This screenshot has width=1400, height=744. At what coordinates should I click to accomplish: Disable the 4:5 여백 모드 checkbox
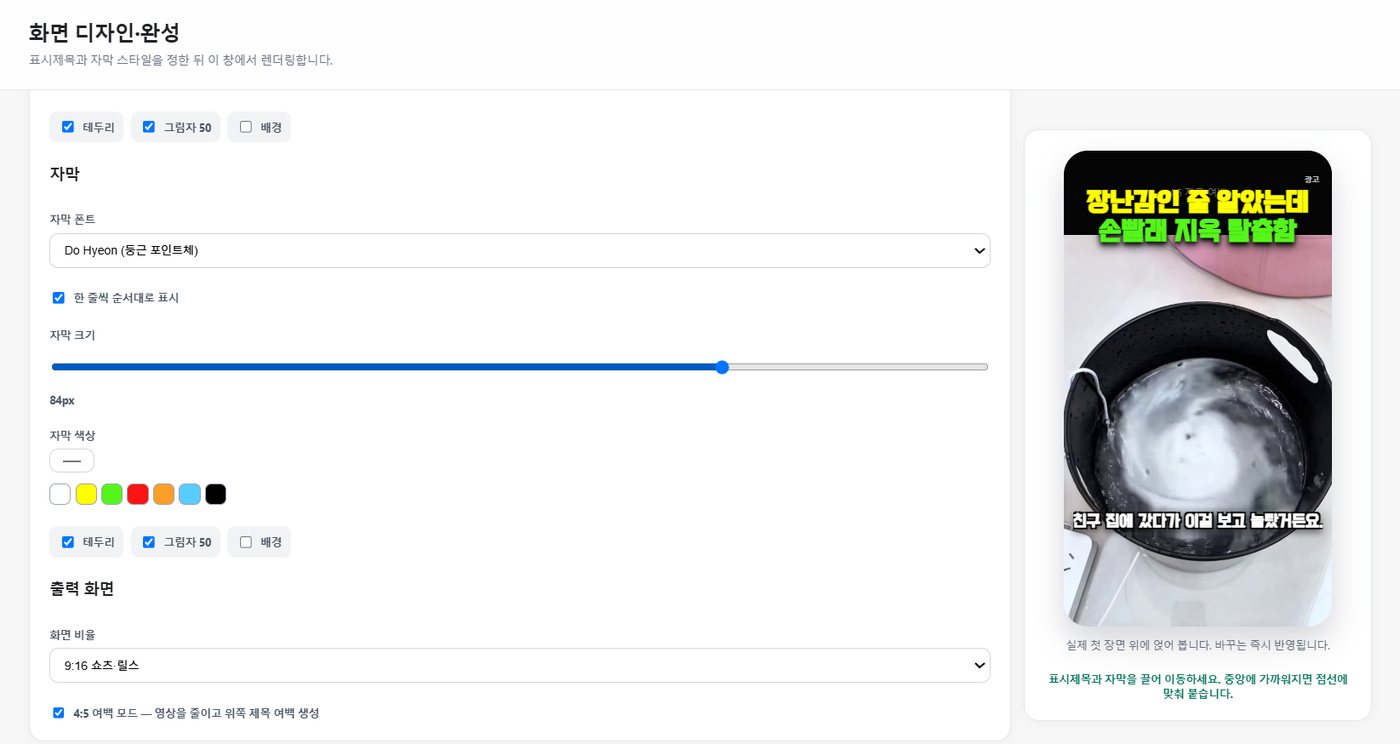pos(58,713)
